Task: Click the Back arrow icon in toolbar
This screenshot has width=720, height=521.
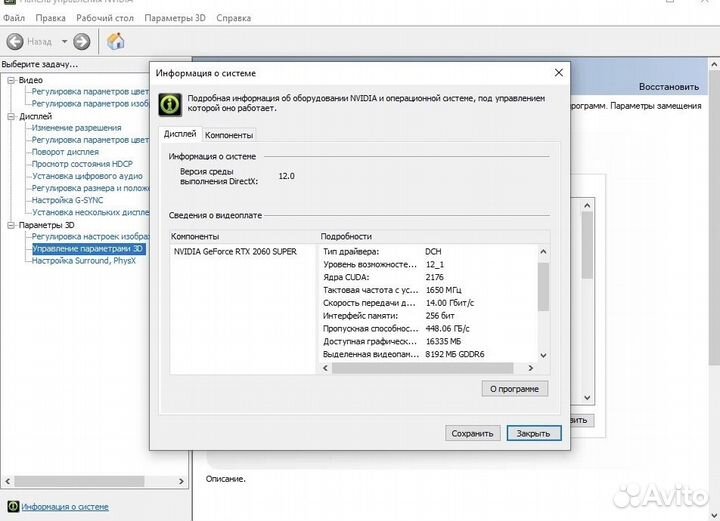Action: [x=15, y=41]
